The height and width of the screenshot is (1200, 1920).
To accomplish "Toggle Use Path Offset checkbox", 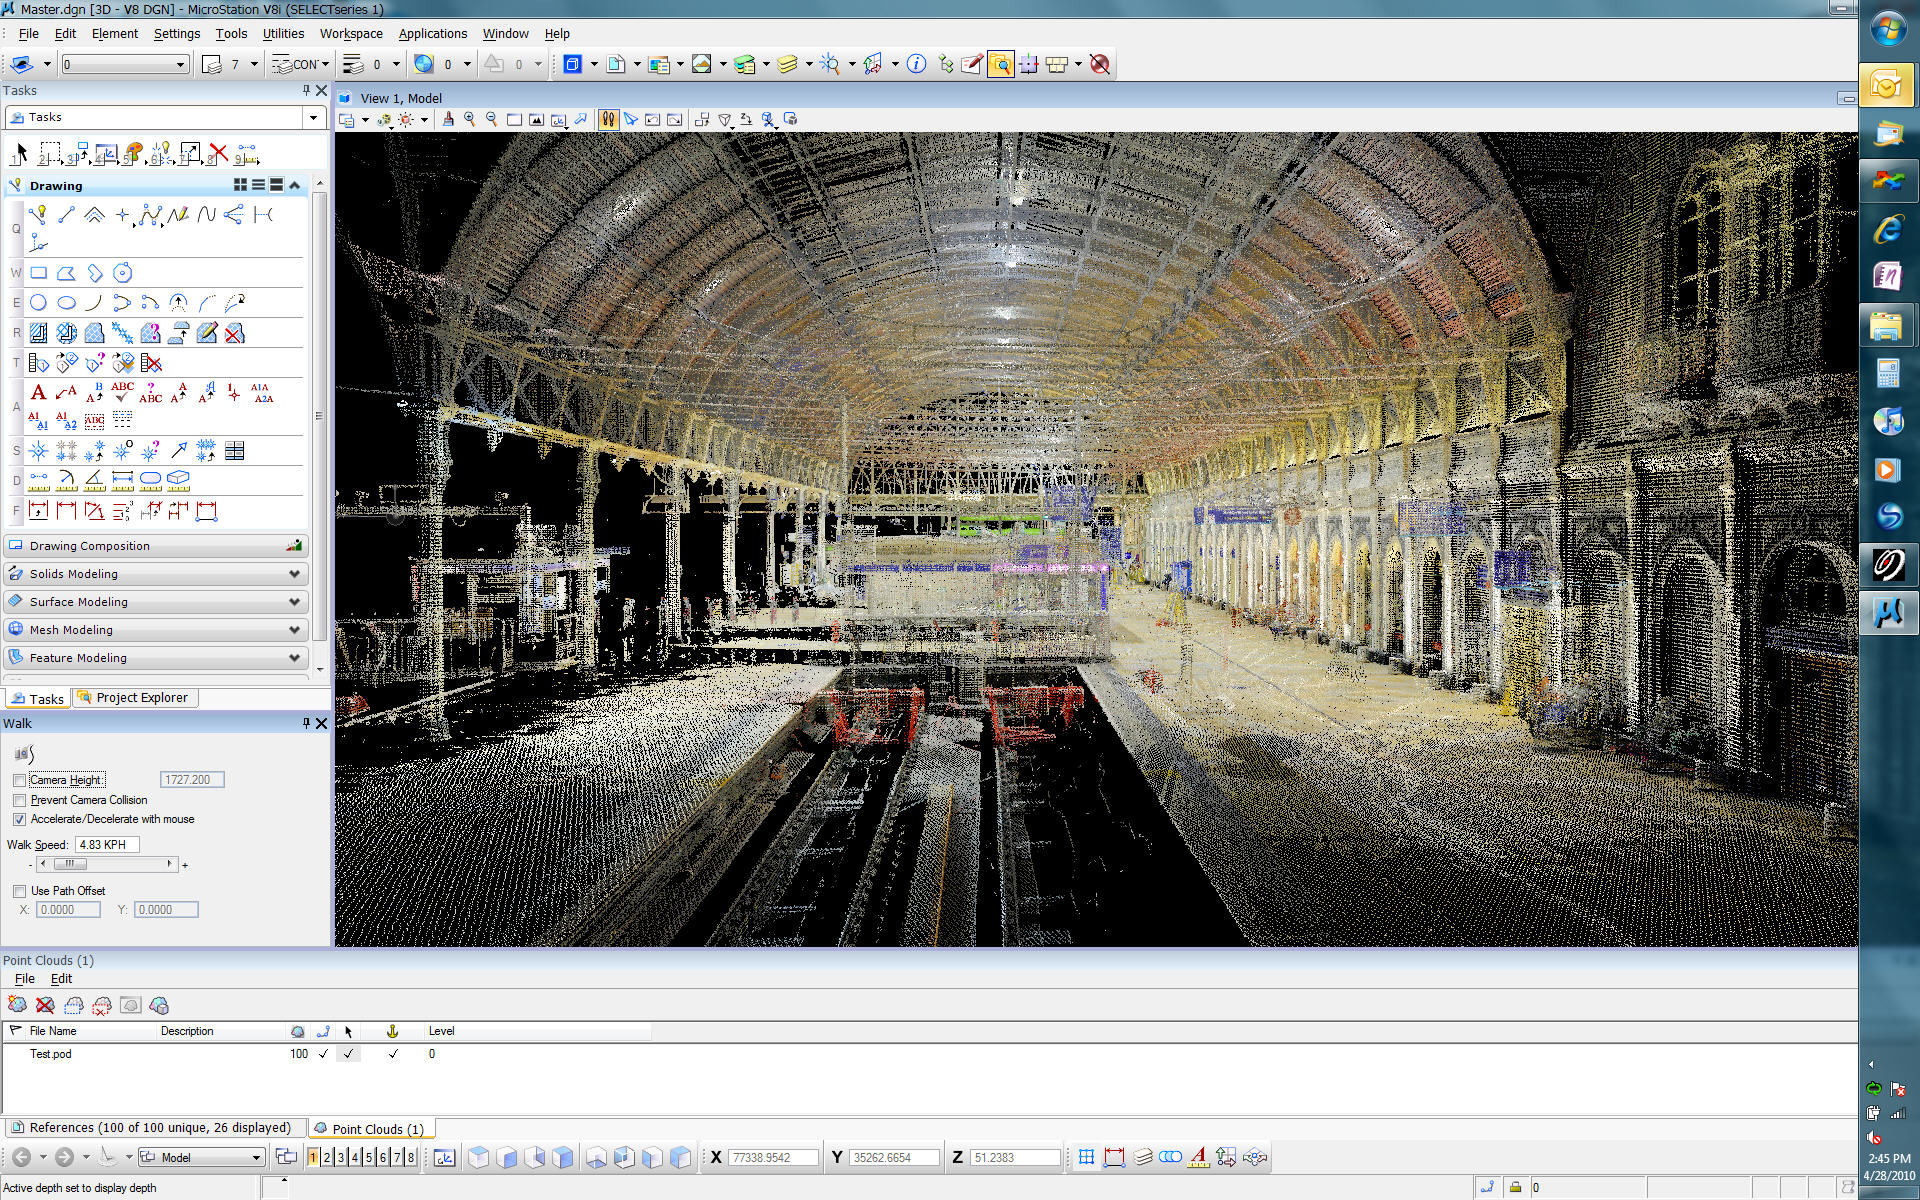I will tap(21, 890).
